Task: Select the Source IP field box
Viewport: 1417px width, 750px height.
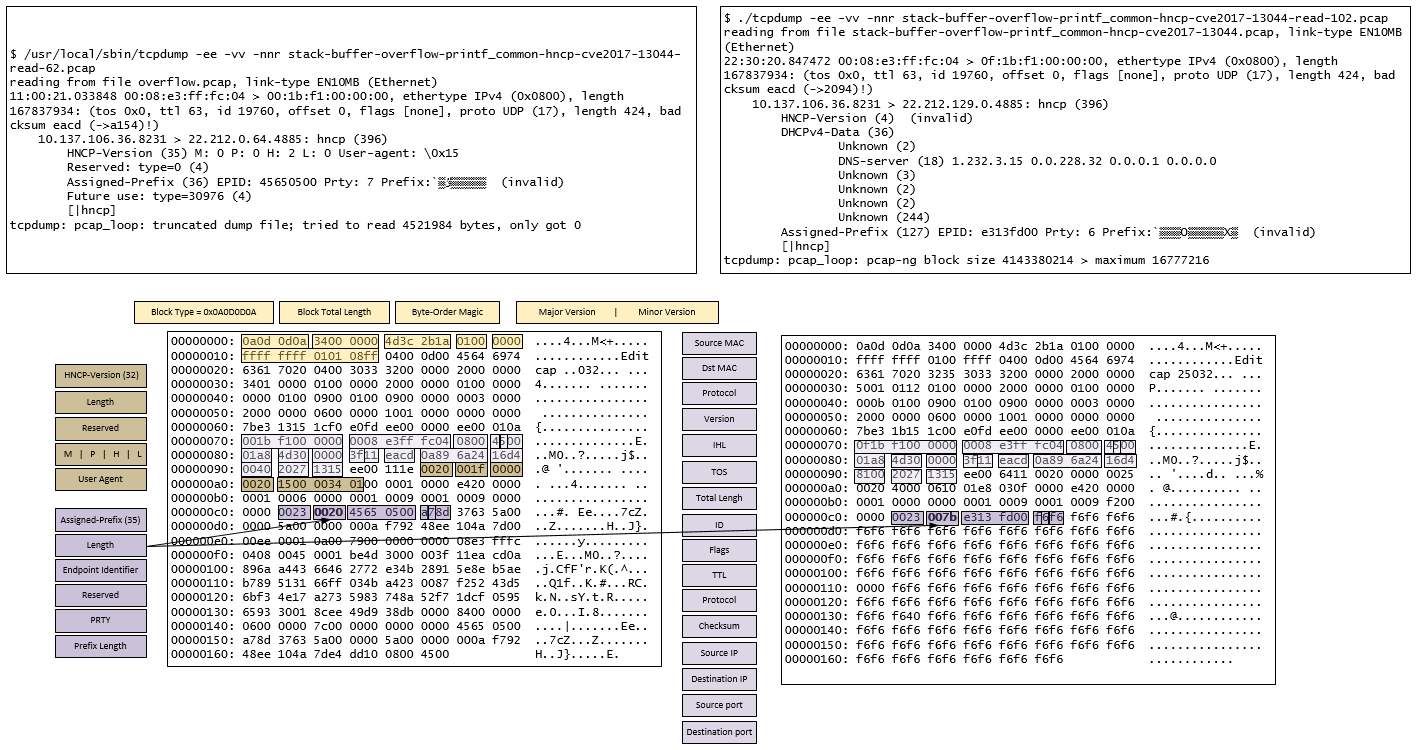Action: pos(719,653)
